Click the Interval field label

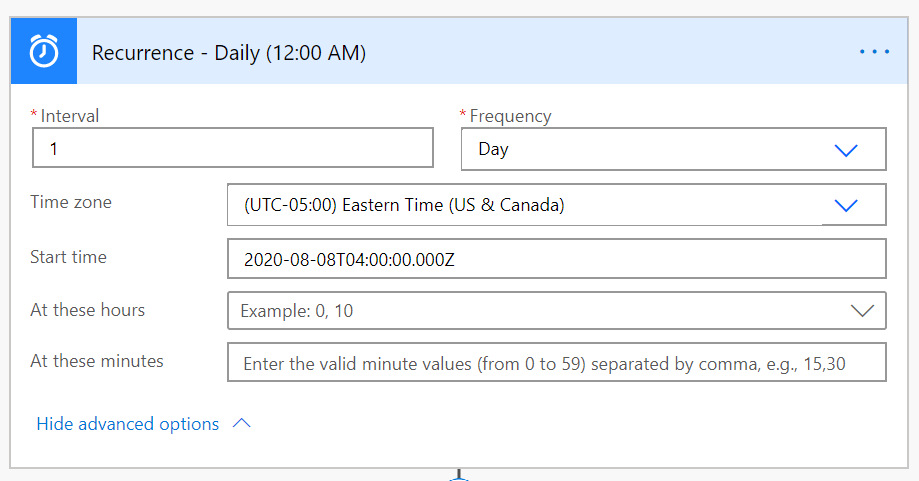point(69,116)
